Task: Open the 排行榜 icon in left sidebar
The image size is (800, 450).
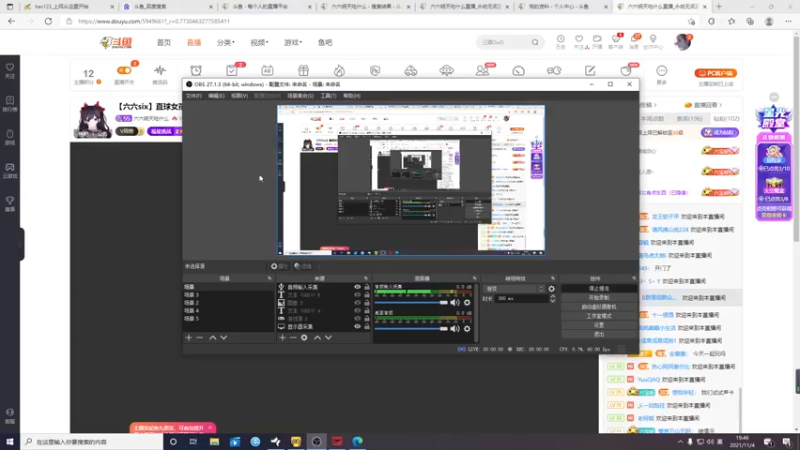Action: point(10,103)
